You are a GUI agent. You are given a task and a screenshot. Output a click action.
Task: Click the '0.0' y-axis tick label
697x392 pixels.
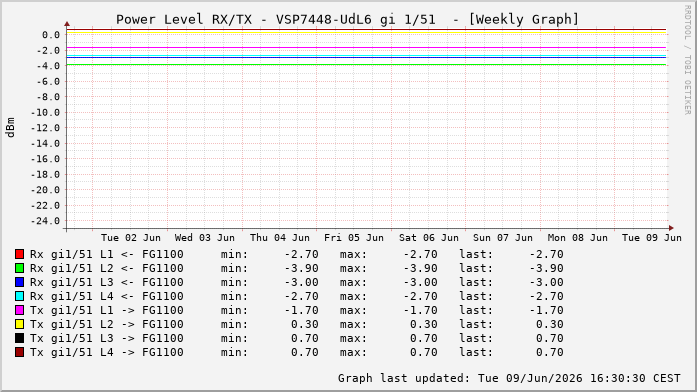pyautogui.click(x=51, y=35)
